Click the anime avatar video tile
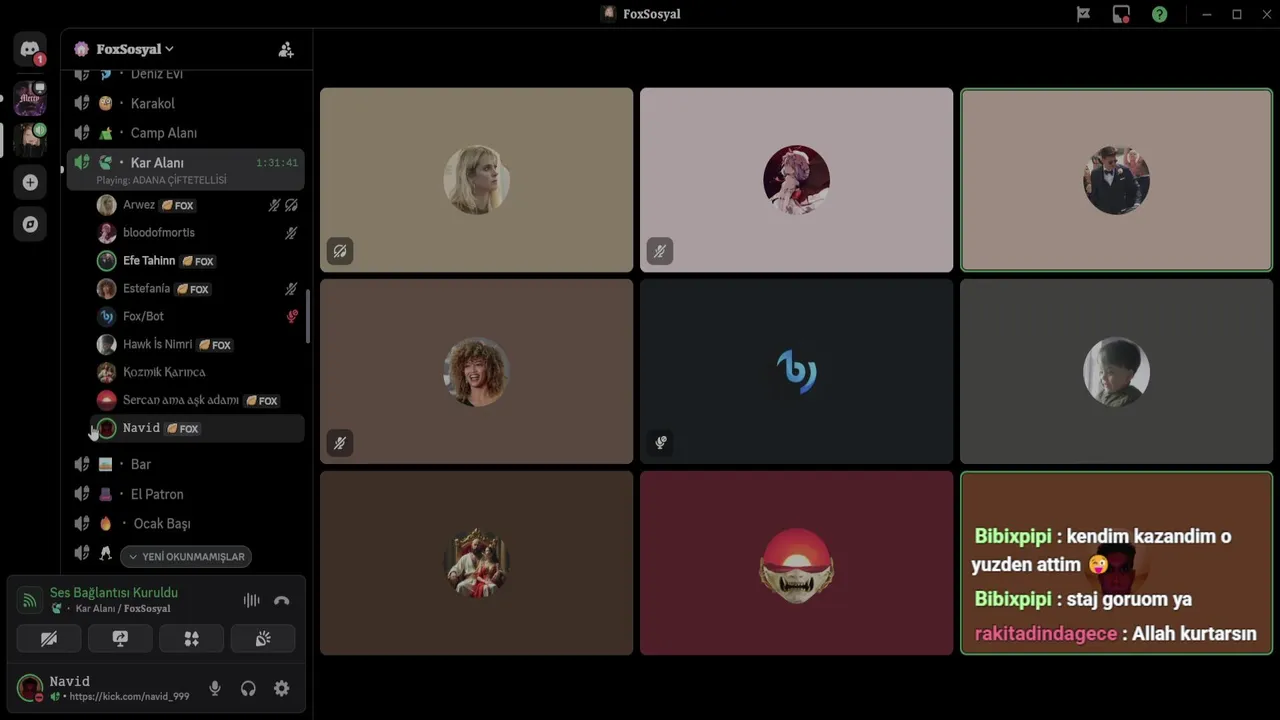The image size is (1280, 720). pos(797,180)
